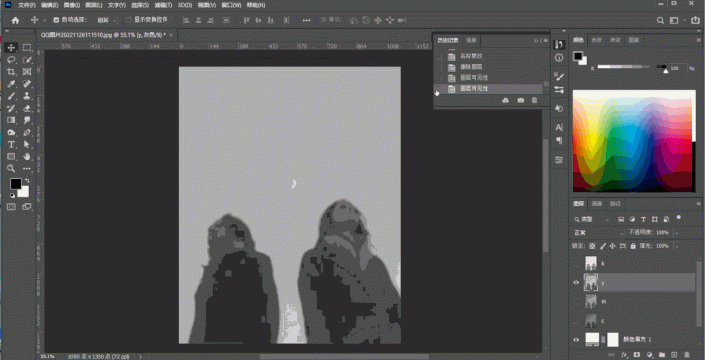Hide the 颜色填充 1 layer
The height and width of the screenshot is (360, 705).
coord(576,340)
